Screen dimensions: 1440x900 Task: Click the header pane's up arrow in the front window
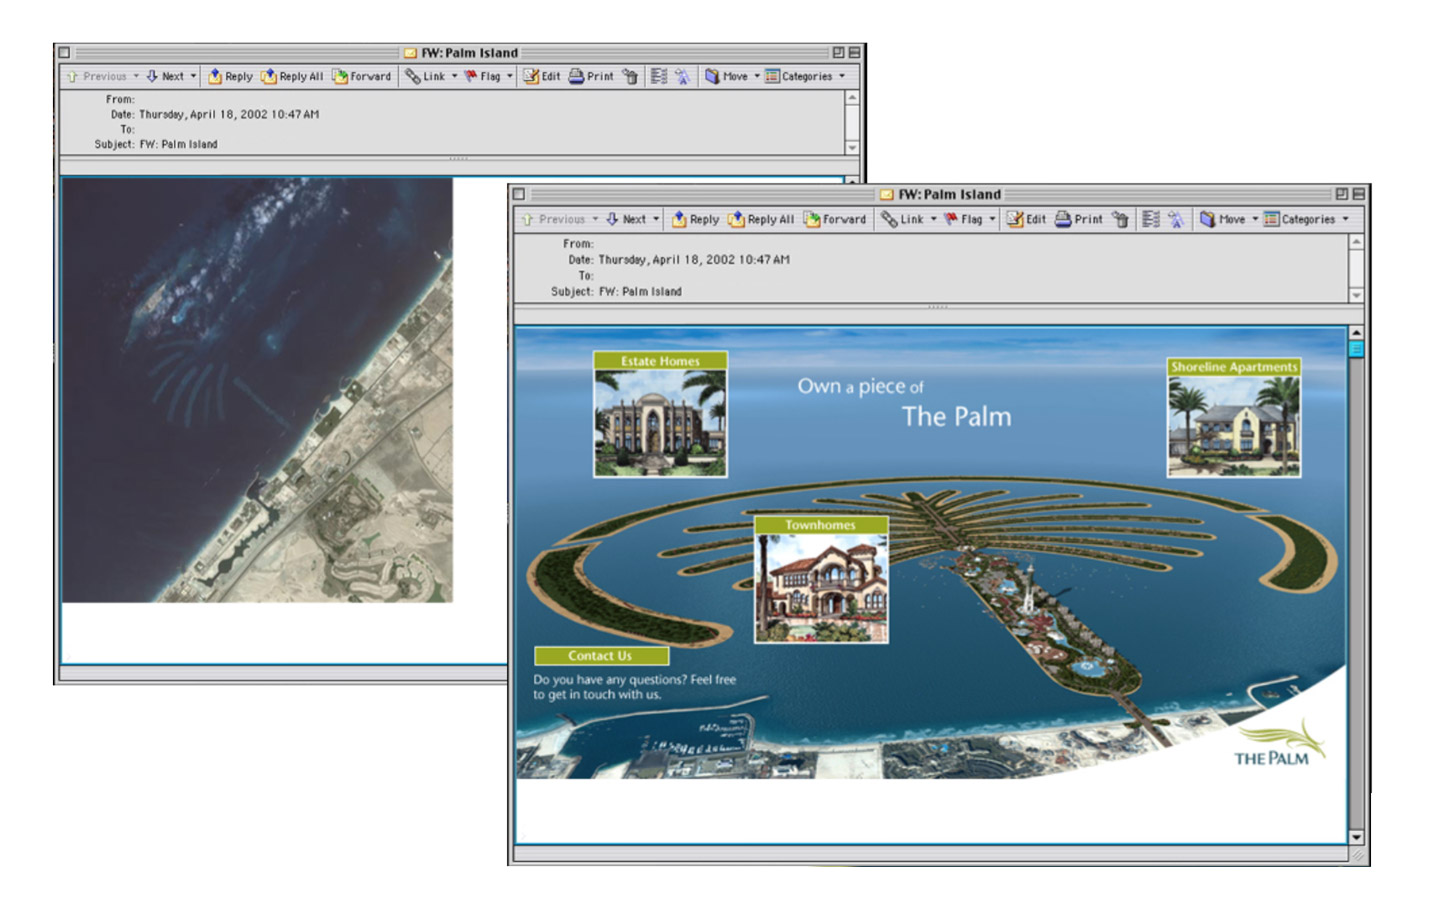coord(1356,242)
